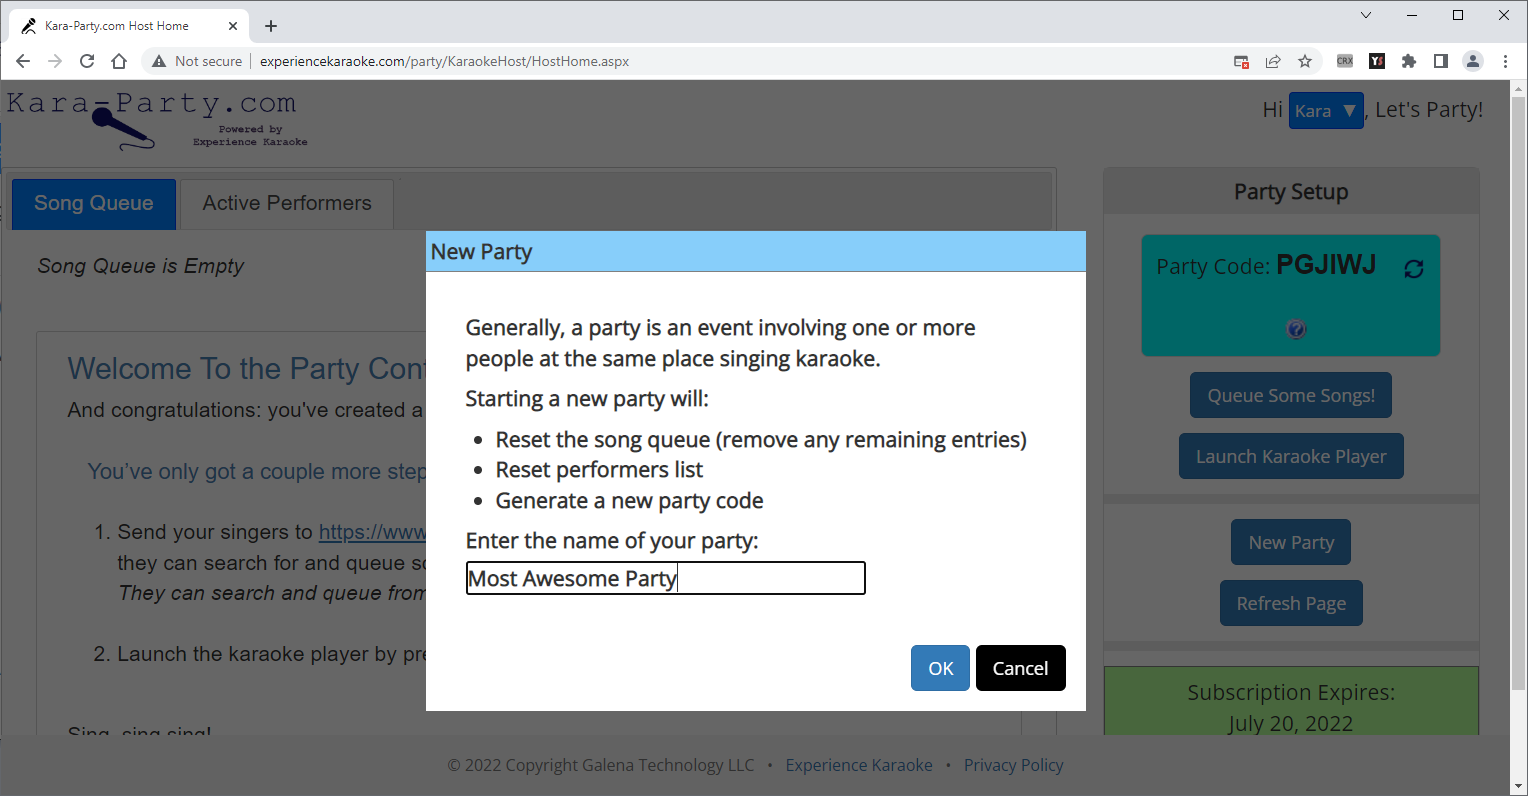Reload the page using browser reload icon
The height and width of the screenshot is (796, 1528).
[87, 61]
